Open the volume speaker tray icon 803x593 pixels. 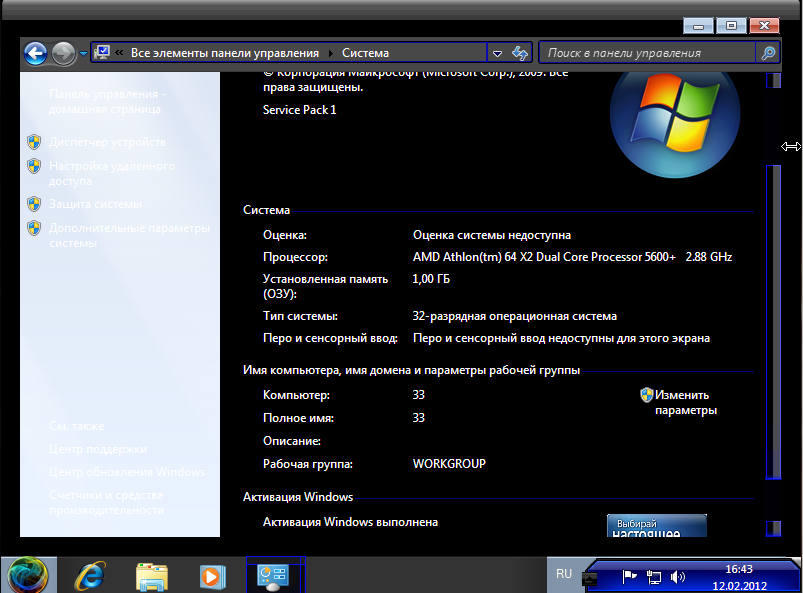[677, 577]
